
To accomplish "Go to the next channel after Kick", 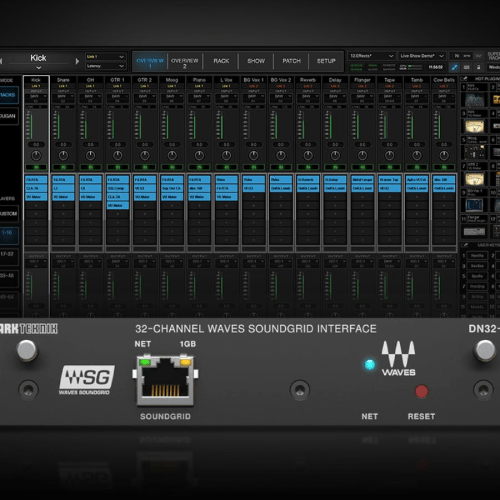I will [x=77, y=61].
